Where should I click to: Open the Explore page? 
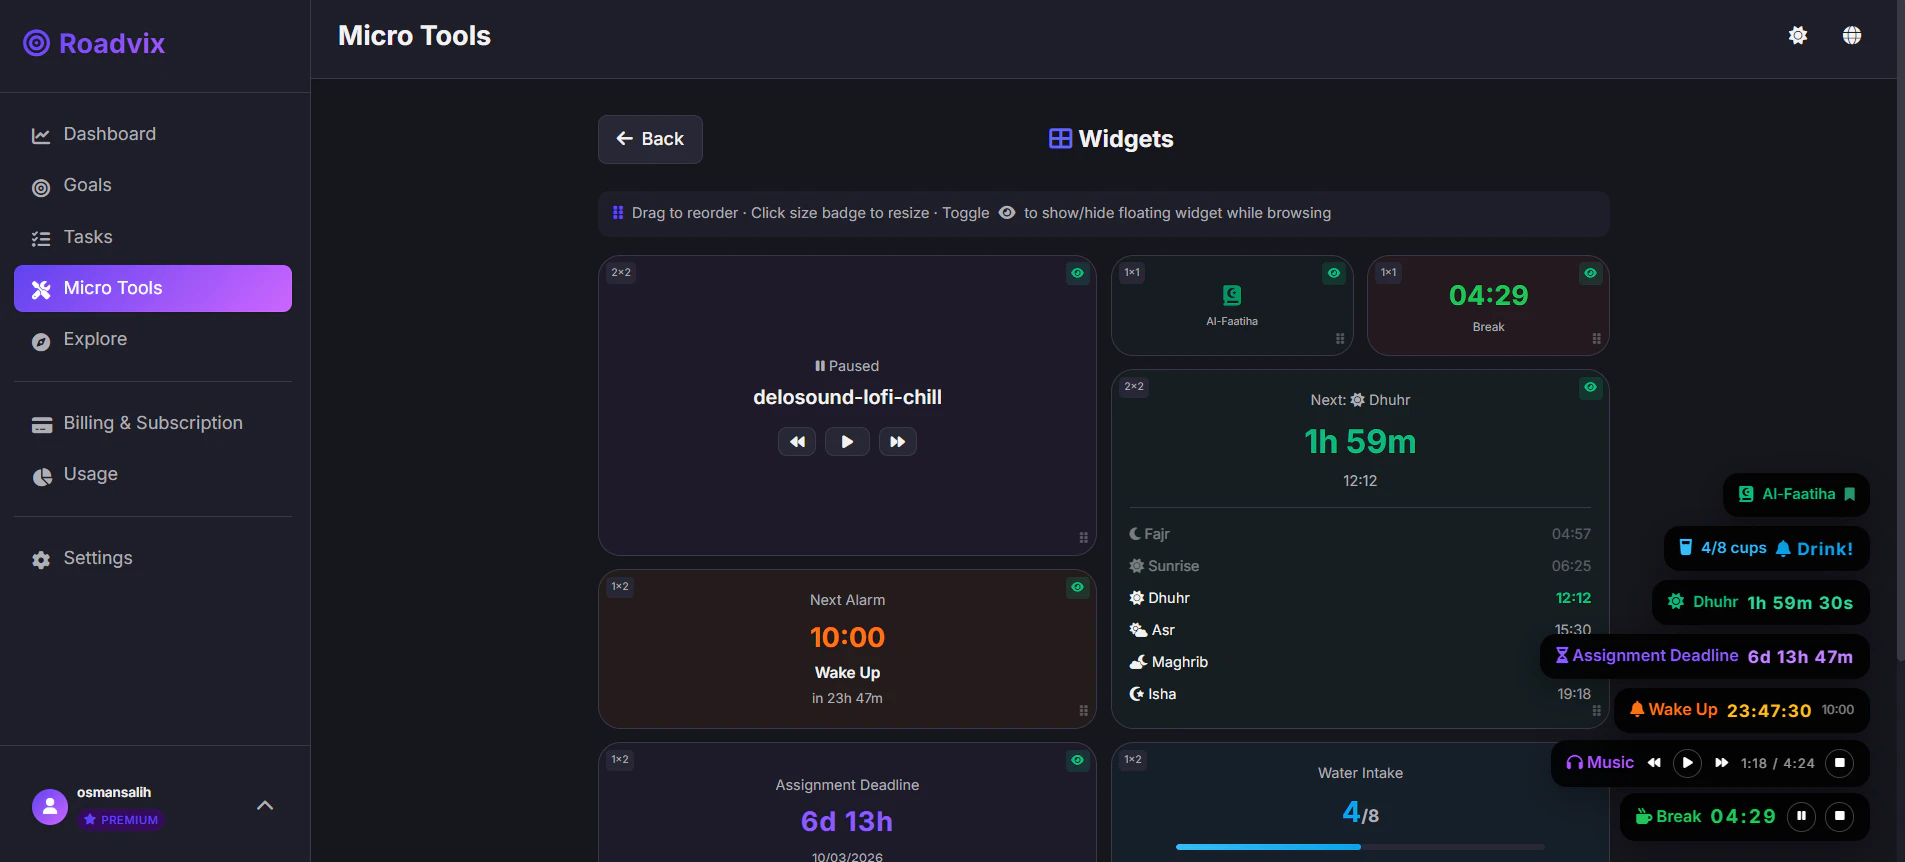point(153,339)
